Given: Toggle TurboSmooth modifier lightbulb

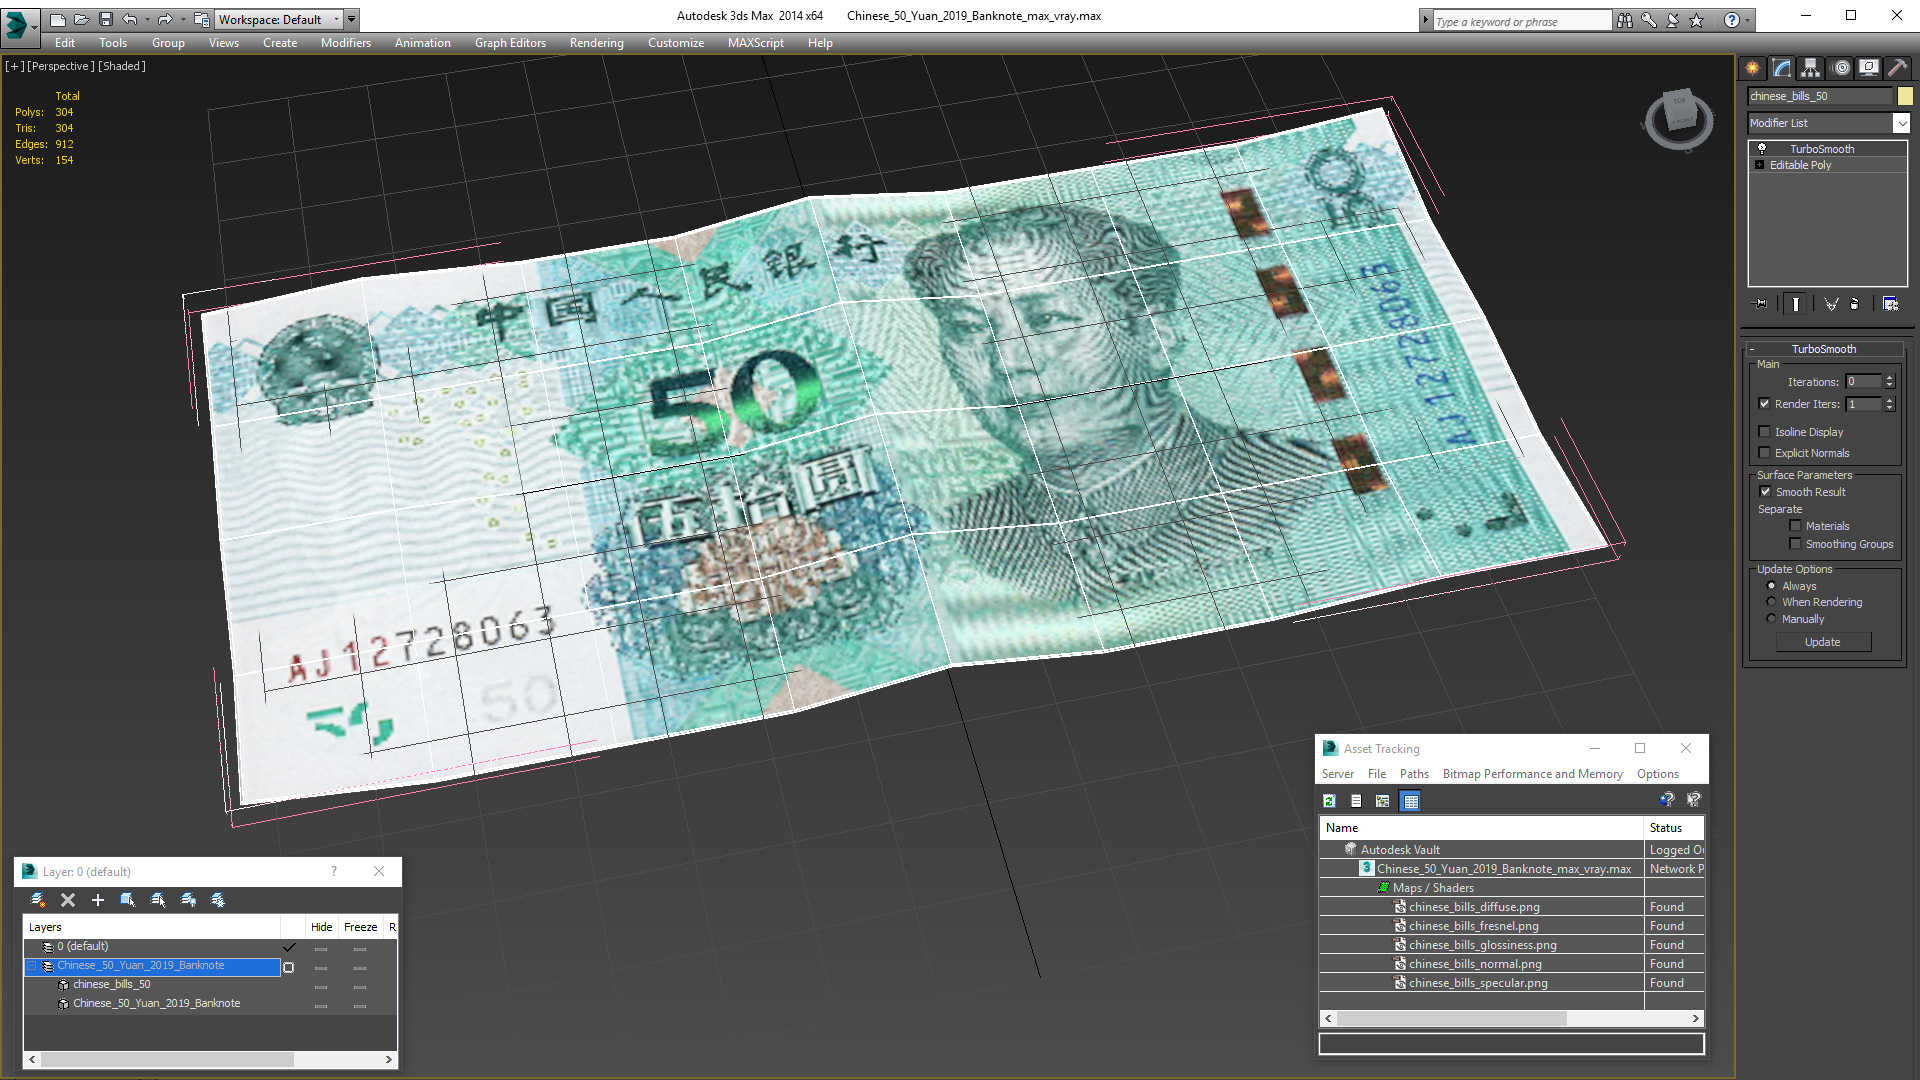Looking at the screenshot, I should point(1762,148).
